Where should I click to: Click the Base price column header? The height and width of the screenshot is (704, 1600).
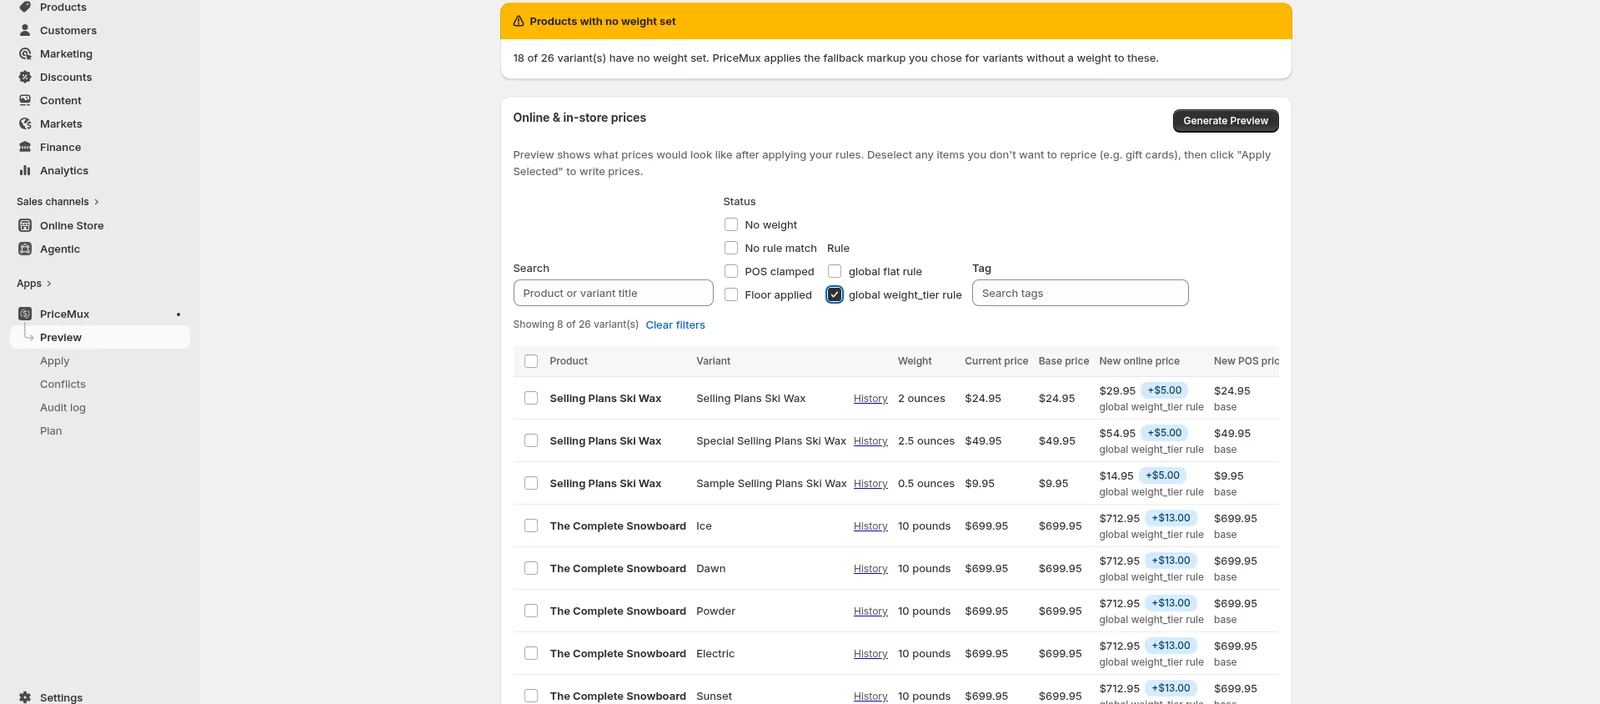coord(1063,361)
